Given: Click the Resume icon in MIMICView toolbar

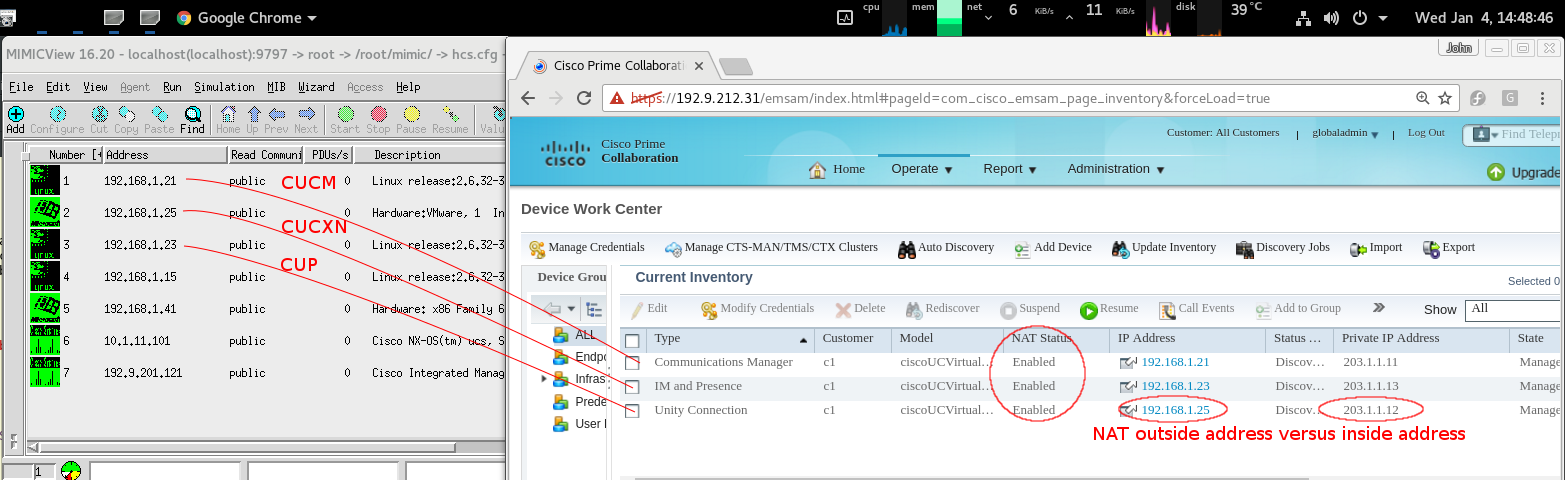Looking at the screenshot, I should pyautogui.click(x=449, y=114).
